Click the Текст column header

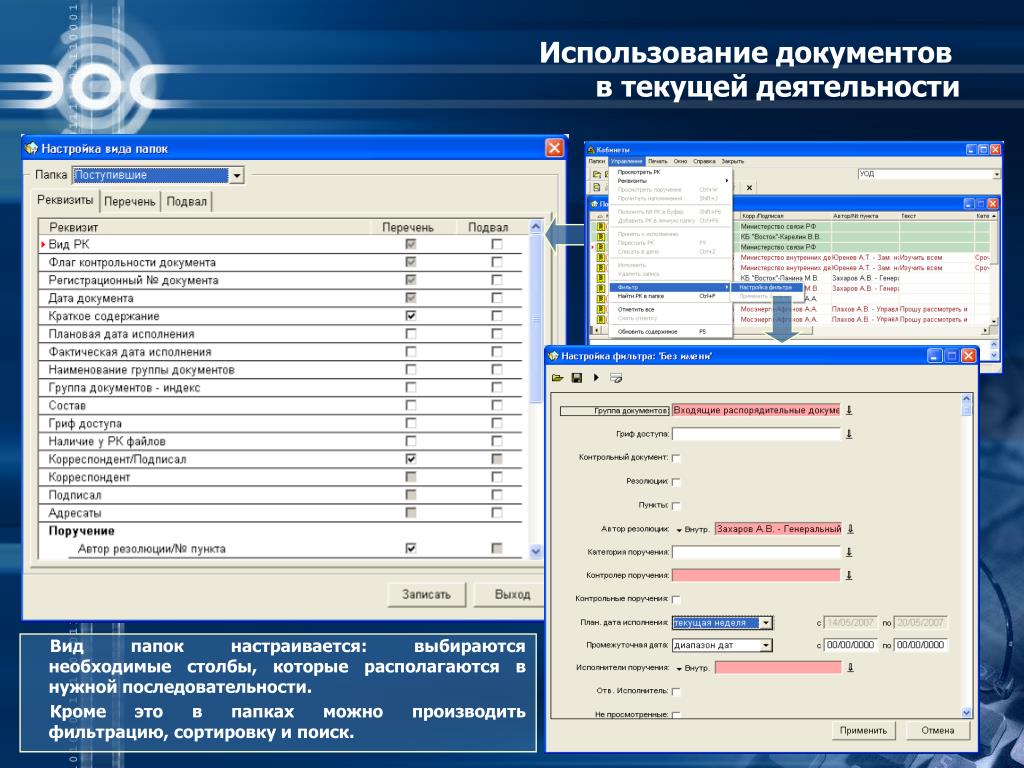point(936,216)
